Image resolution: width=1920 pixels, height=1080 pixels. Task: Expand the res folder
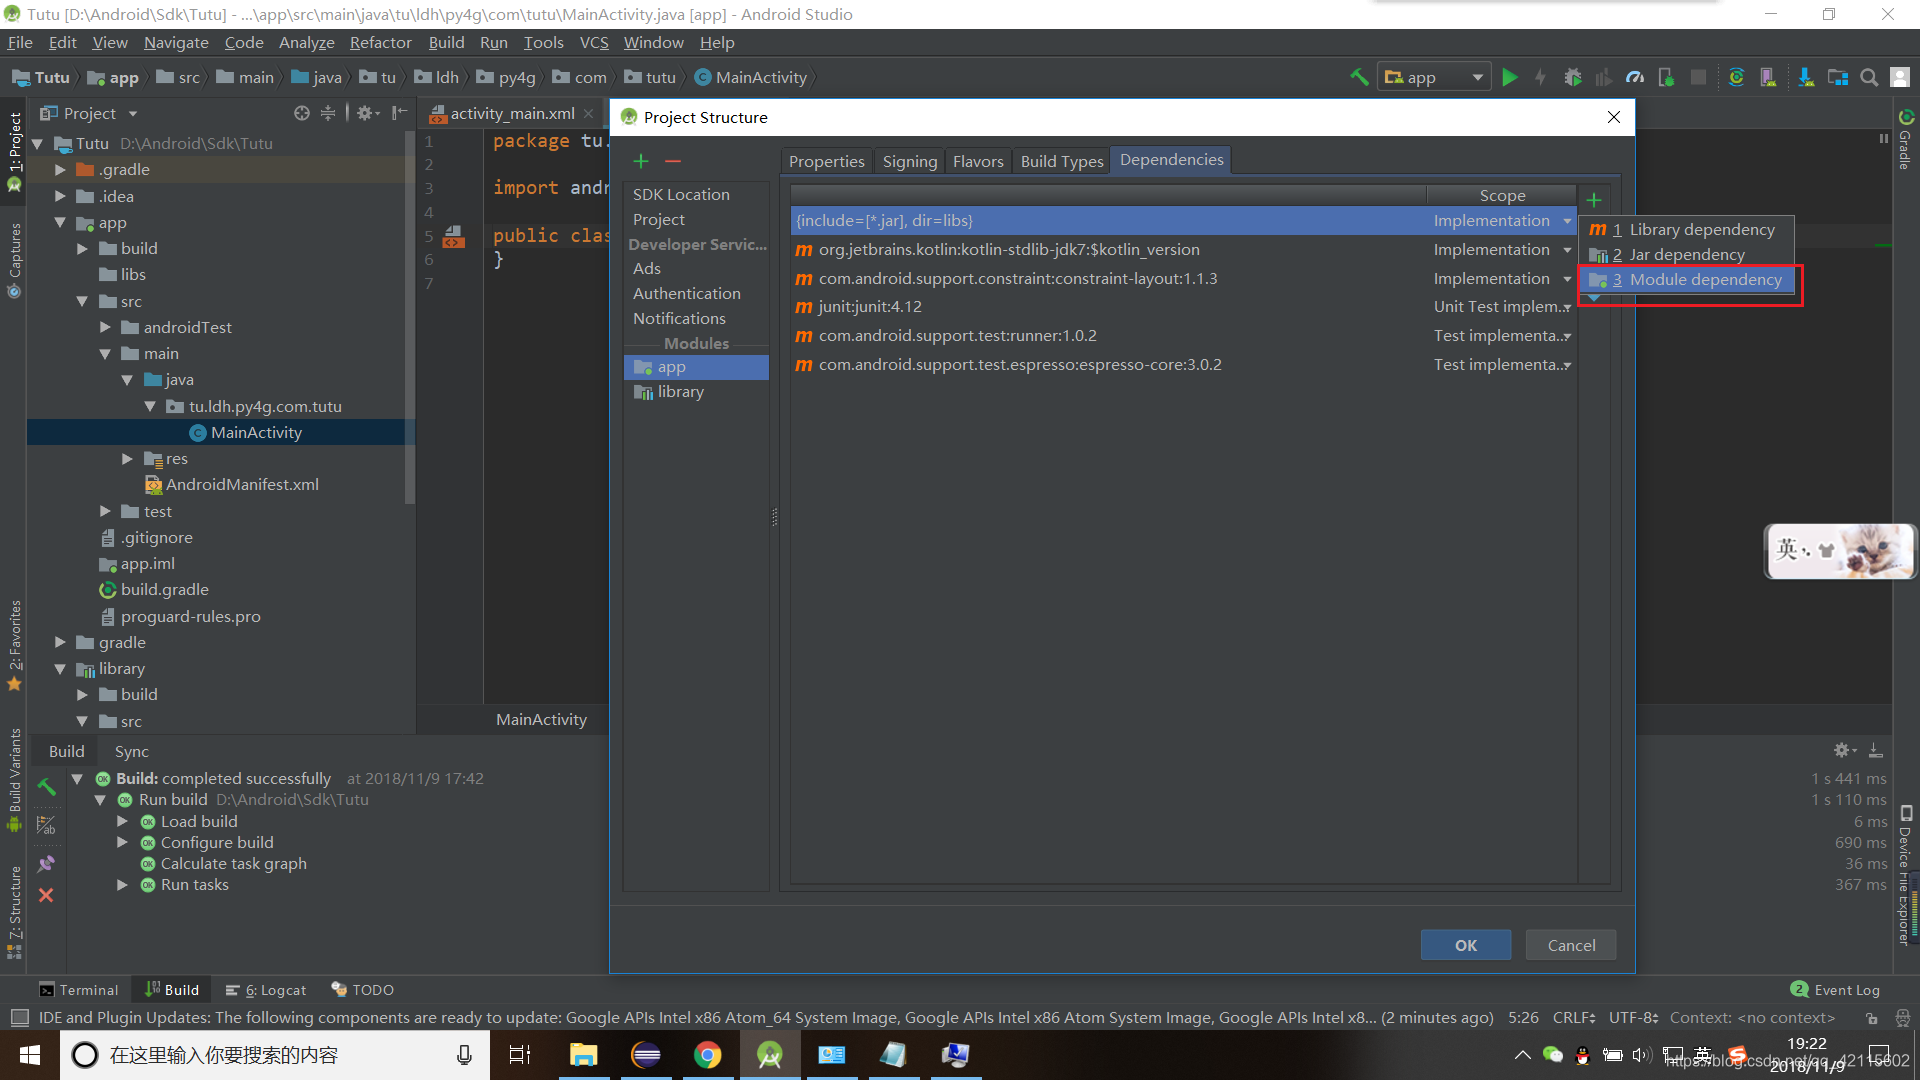point(127,458)
